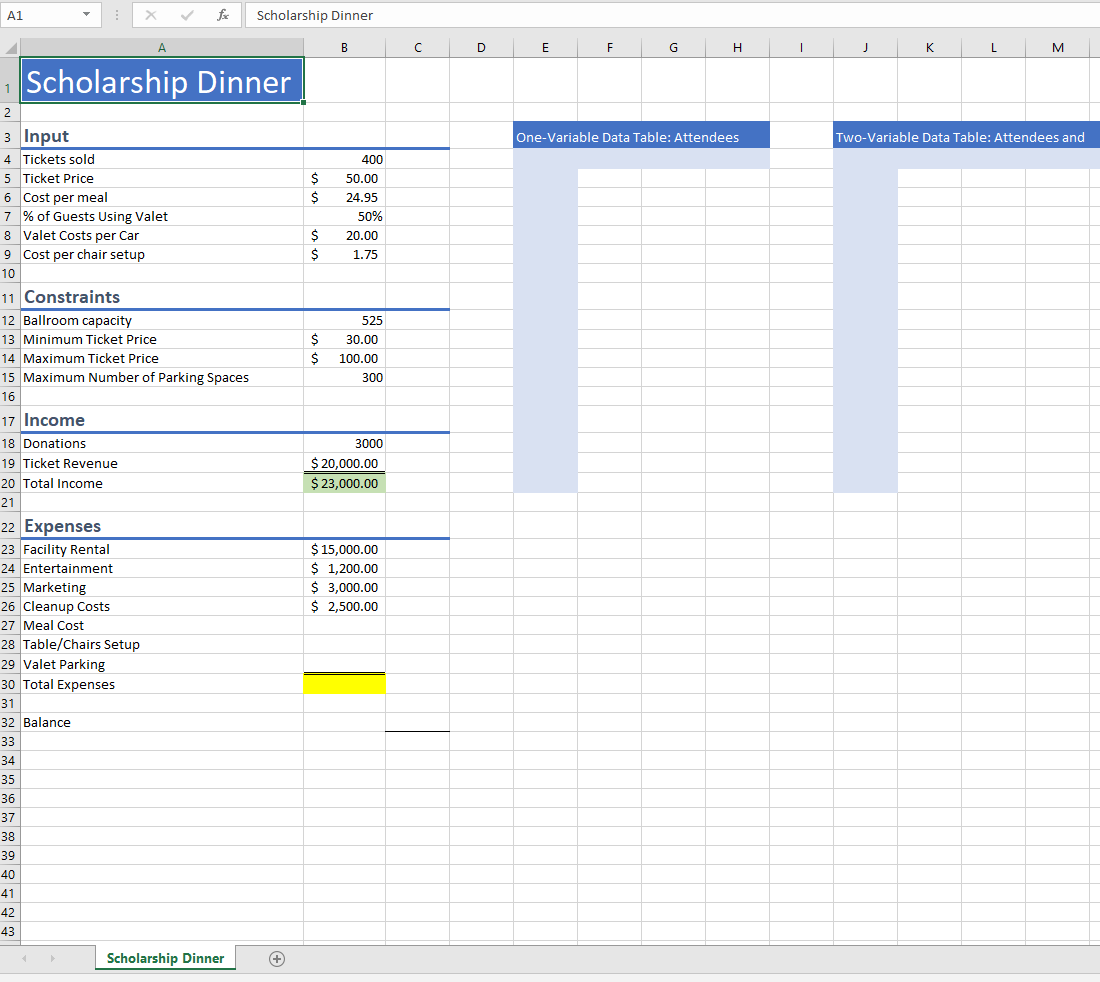1100x982 pixels.
Task: Select column A header
Action: point(162,48)
